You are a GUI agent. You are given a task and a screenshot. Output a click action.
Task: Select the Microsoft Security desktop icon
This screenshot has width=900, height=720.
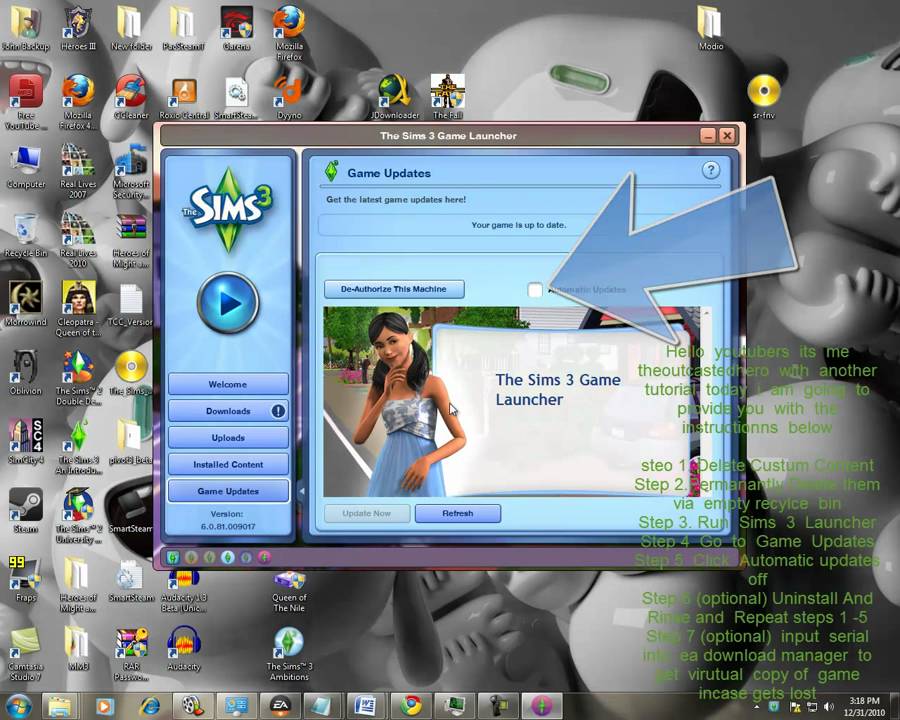click(131, 171)
